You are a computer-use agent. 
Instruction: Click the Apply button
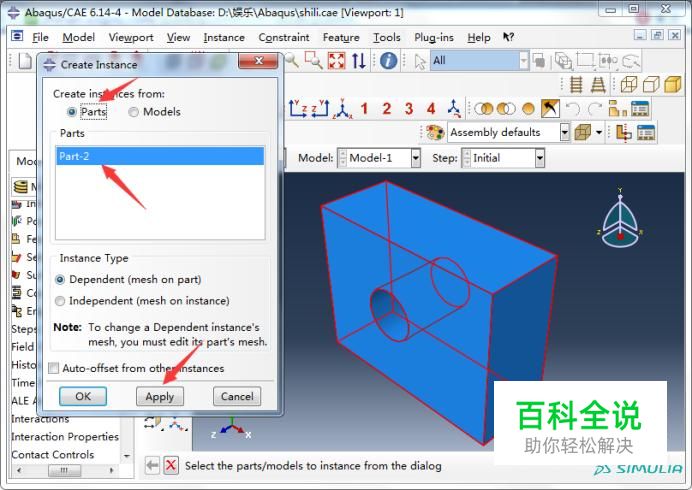[x=160, y=396]
